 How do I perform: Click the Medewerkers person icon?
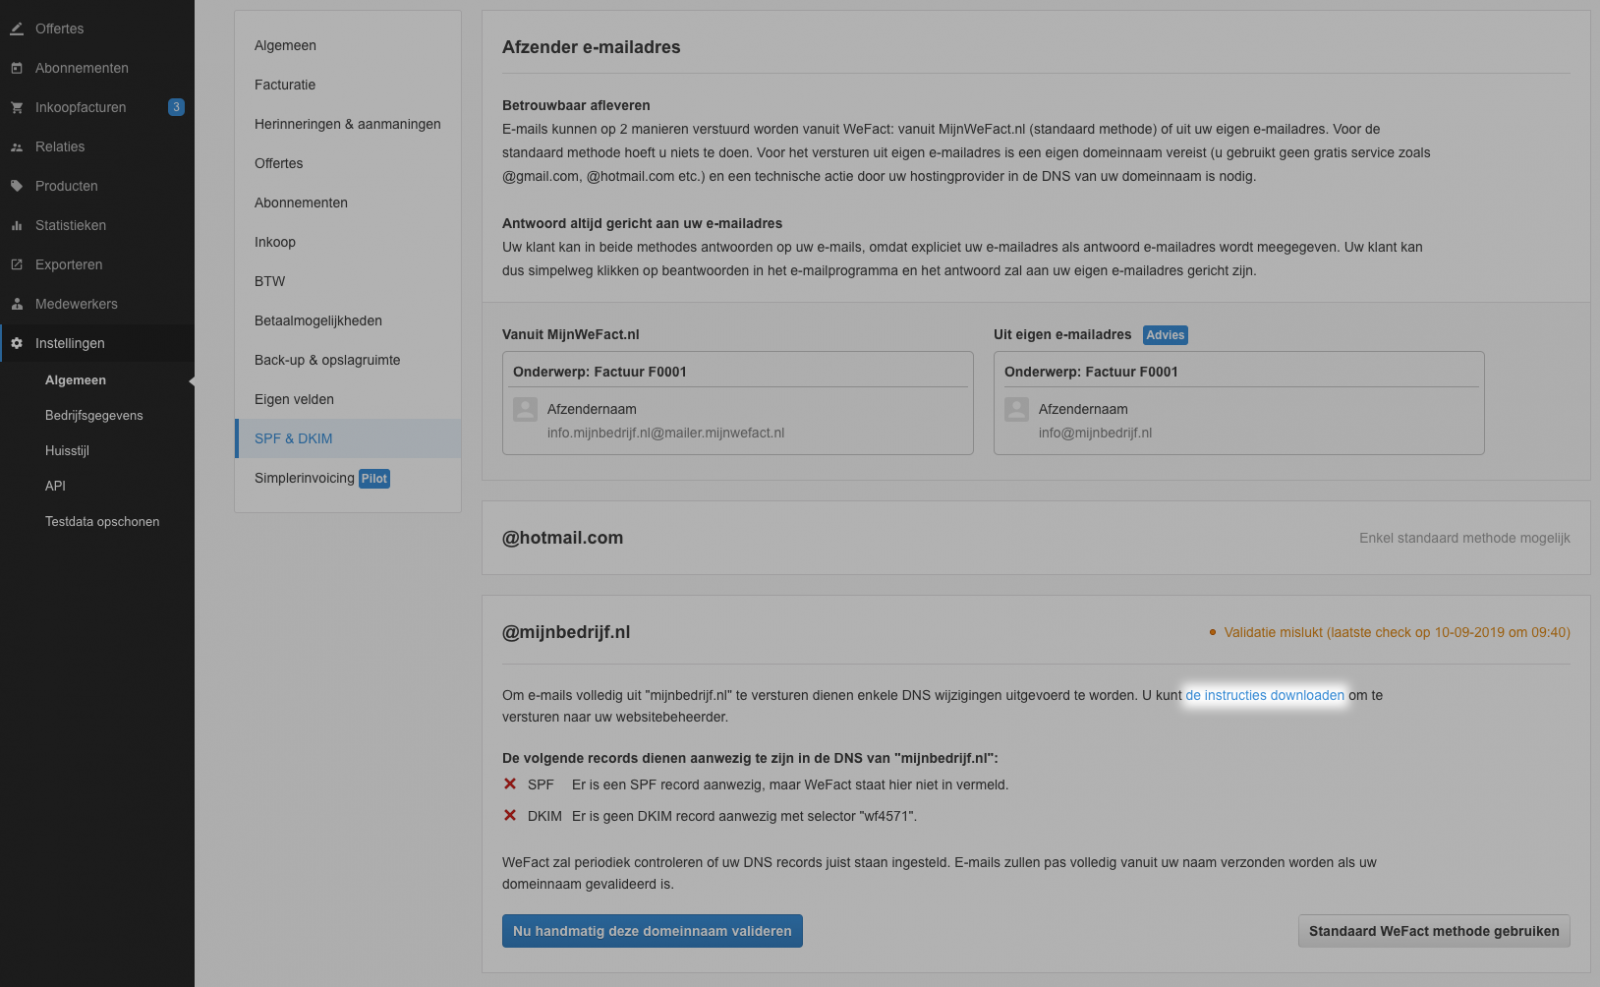coord(17,304)
